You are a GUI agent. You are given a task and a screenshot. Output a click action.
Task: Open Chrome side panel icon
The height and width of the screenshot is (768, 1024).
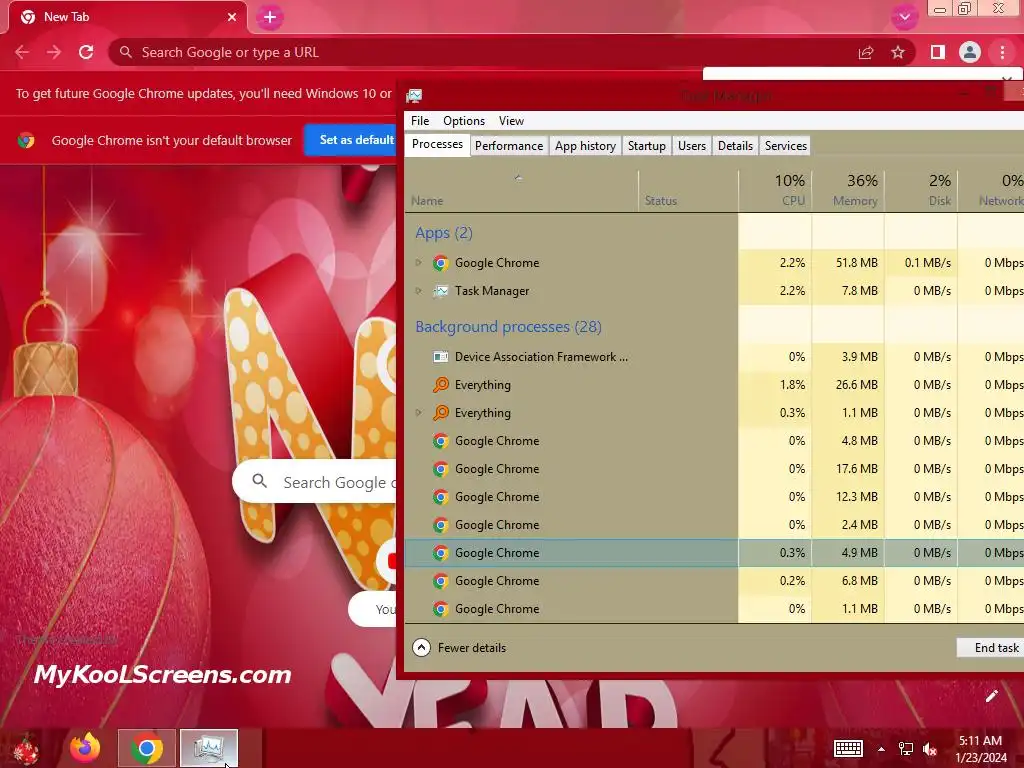coord(938,52)
